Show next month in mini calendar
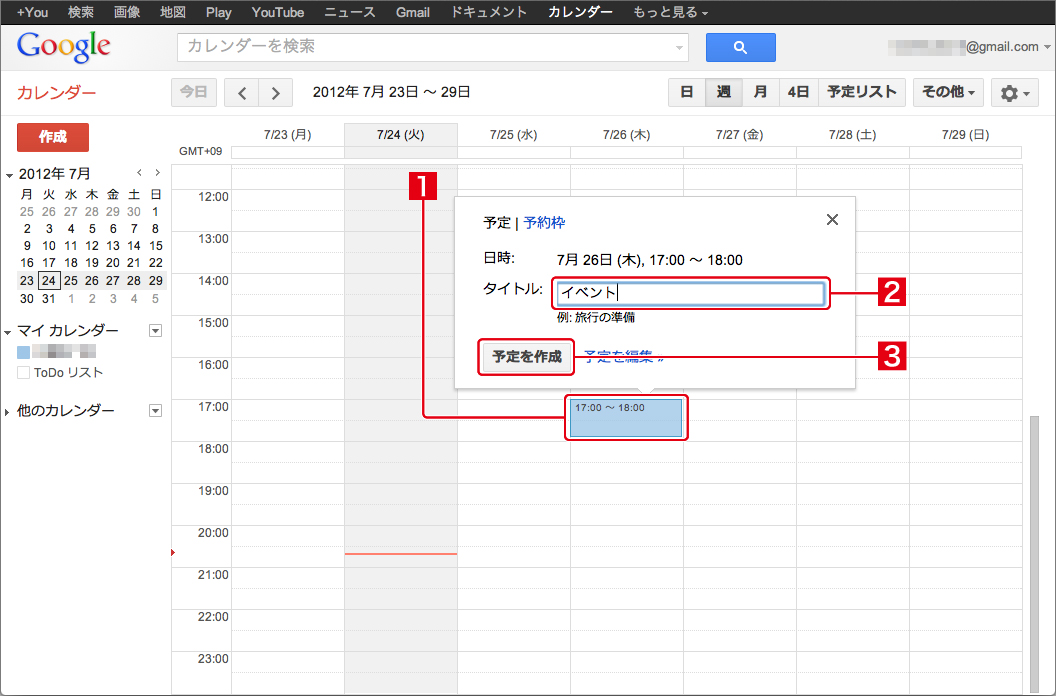1056x696 pixels. pos(158,173)
